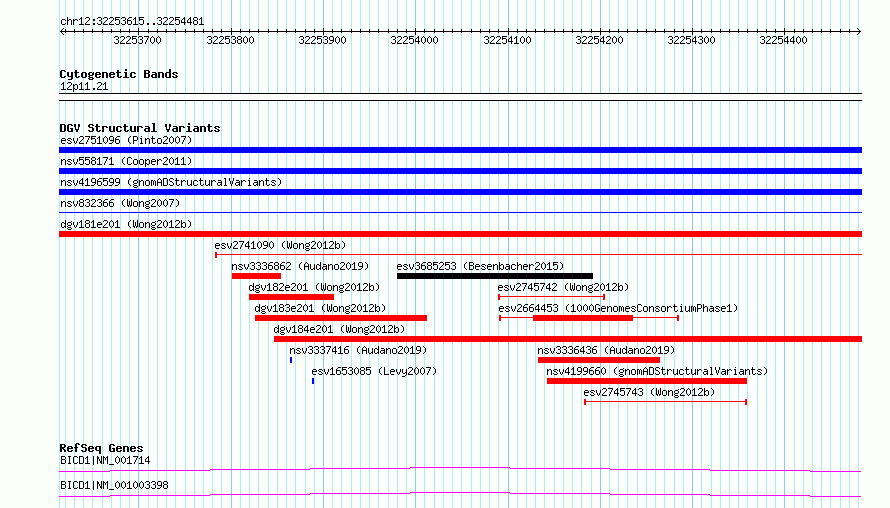Click the black esv3685253 (Besenbacher2015) bar

495,276
